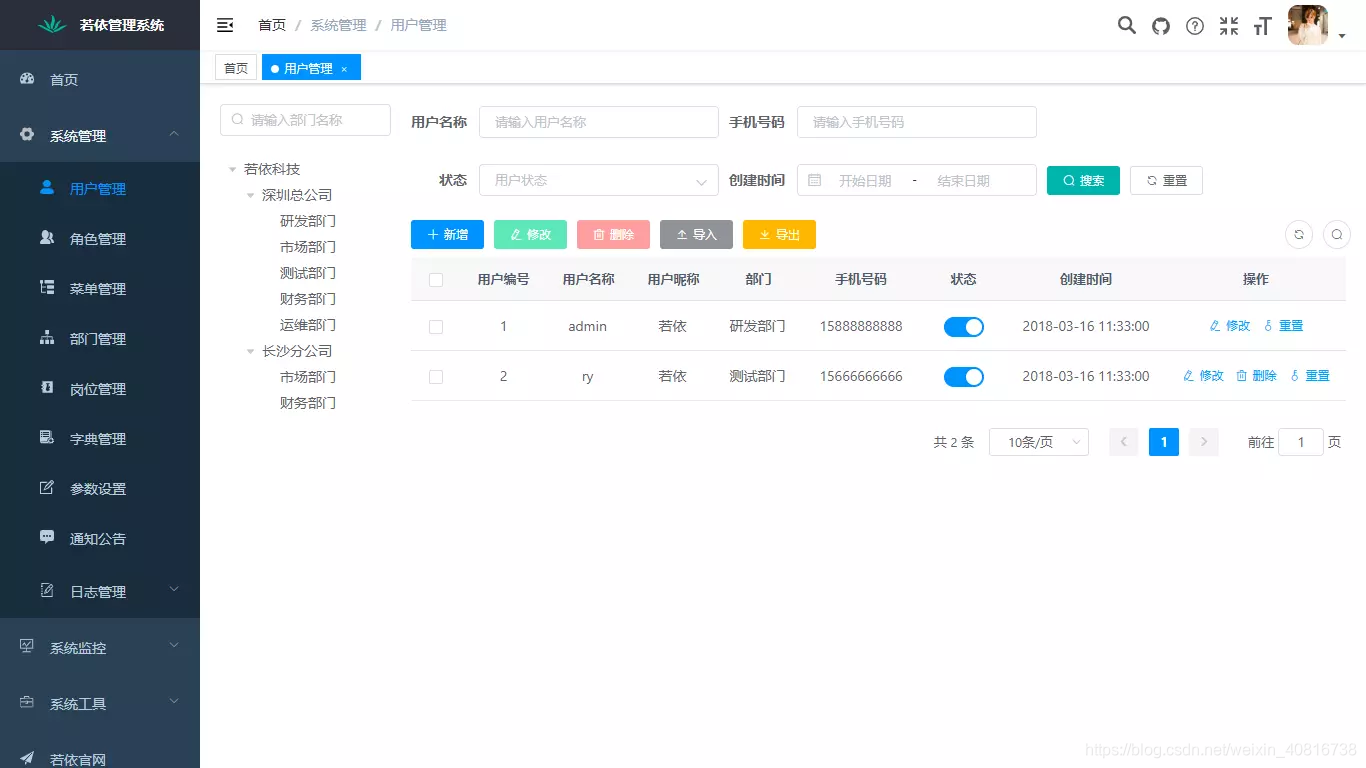Close the 用户管理 tab

click(343, 67)
